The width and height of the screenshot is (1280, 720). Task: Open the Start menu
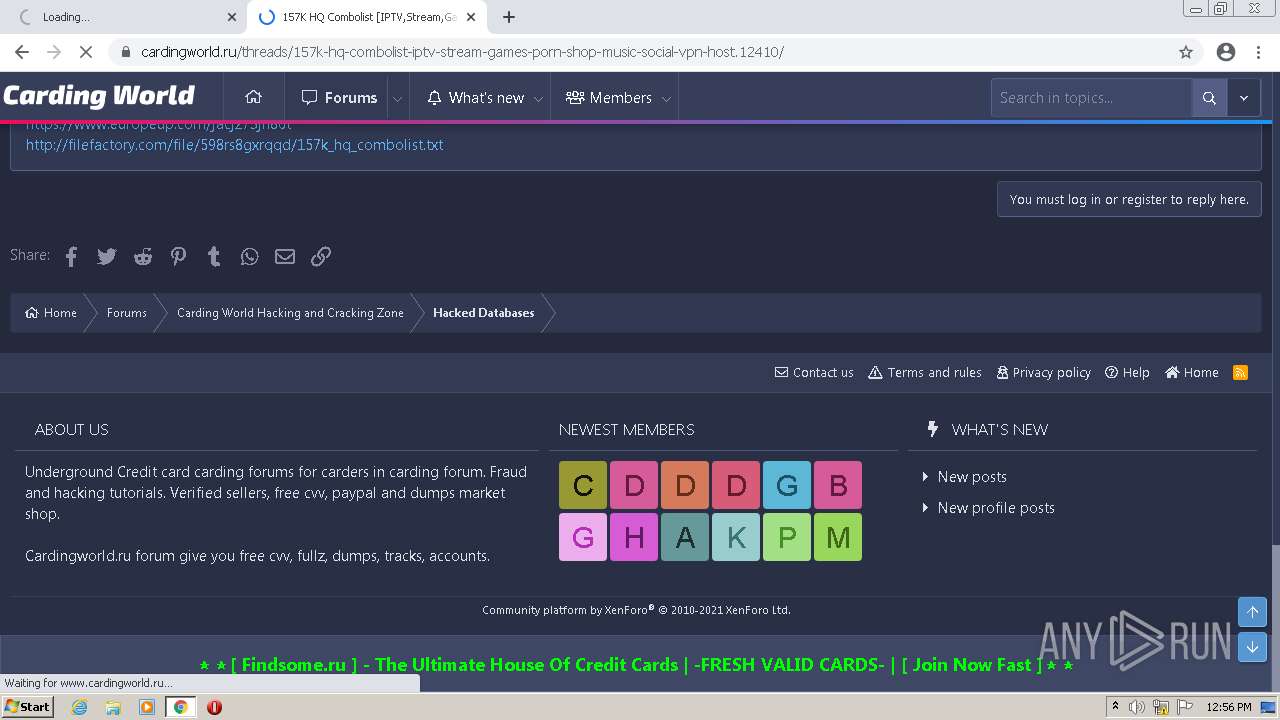27,707
